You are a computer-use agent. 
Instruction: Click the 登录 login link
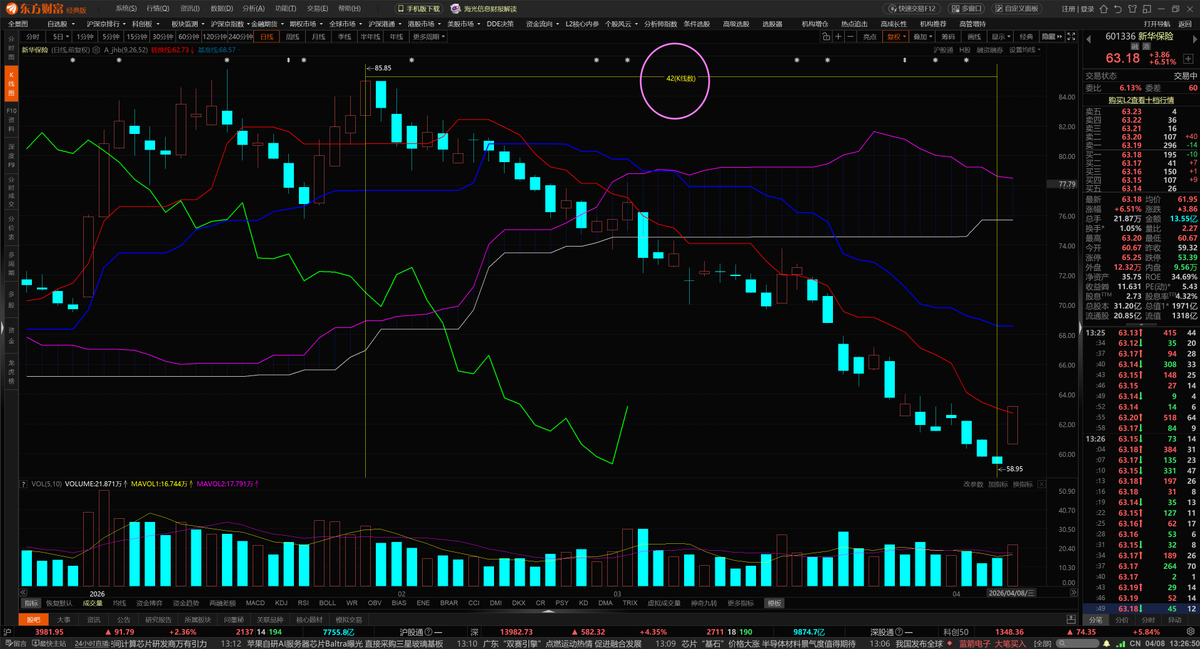click(1087, 8)
